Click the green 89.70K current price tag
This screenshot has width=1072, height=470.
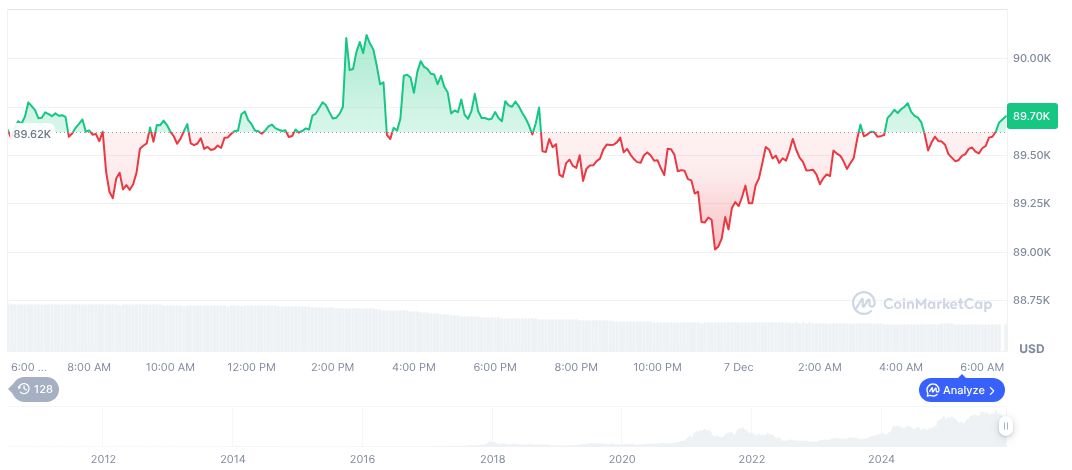point(1032,116)
